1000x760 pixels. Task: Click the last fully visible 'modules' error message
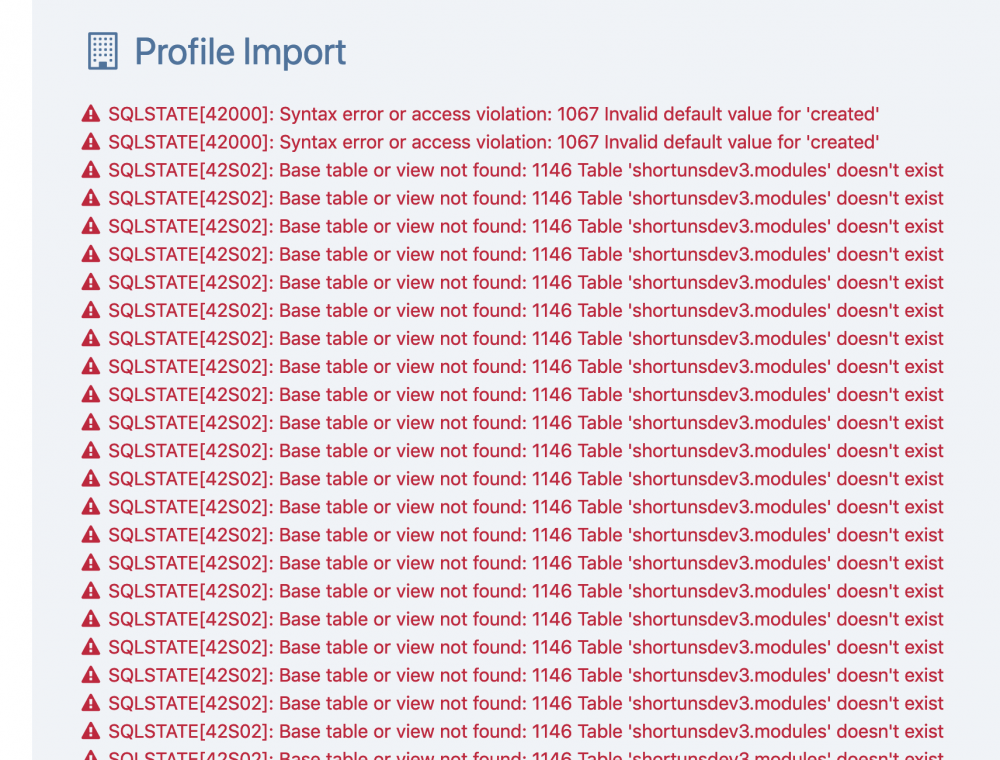[x=525, y=731]
